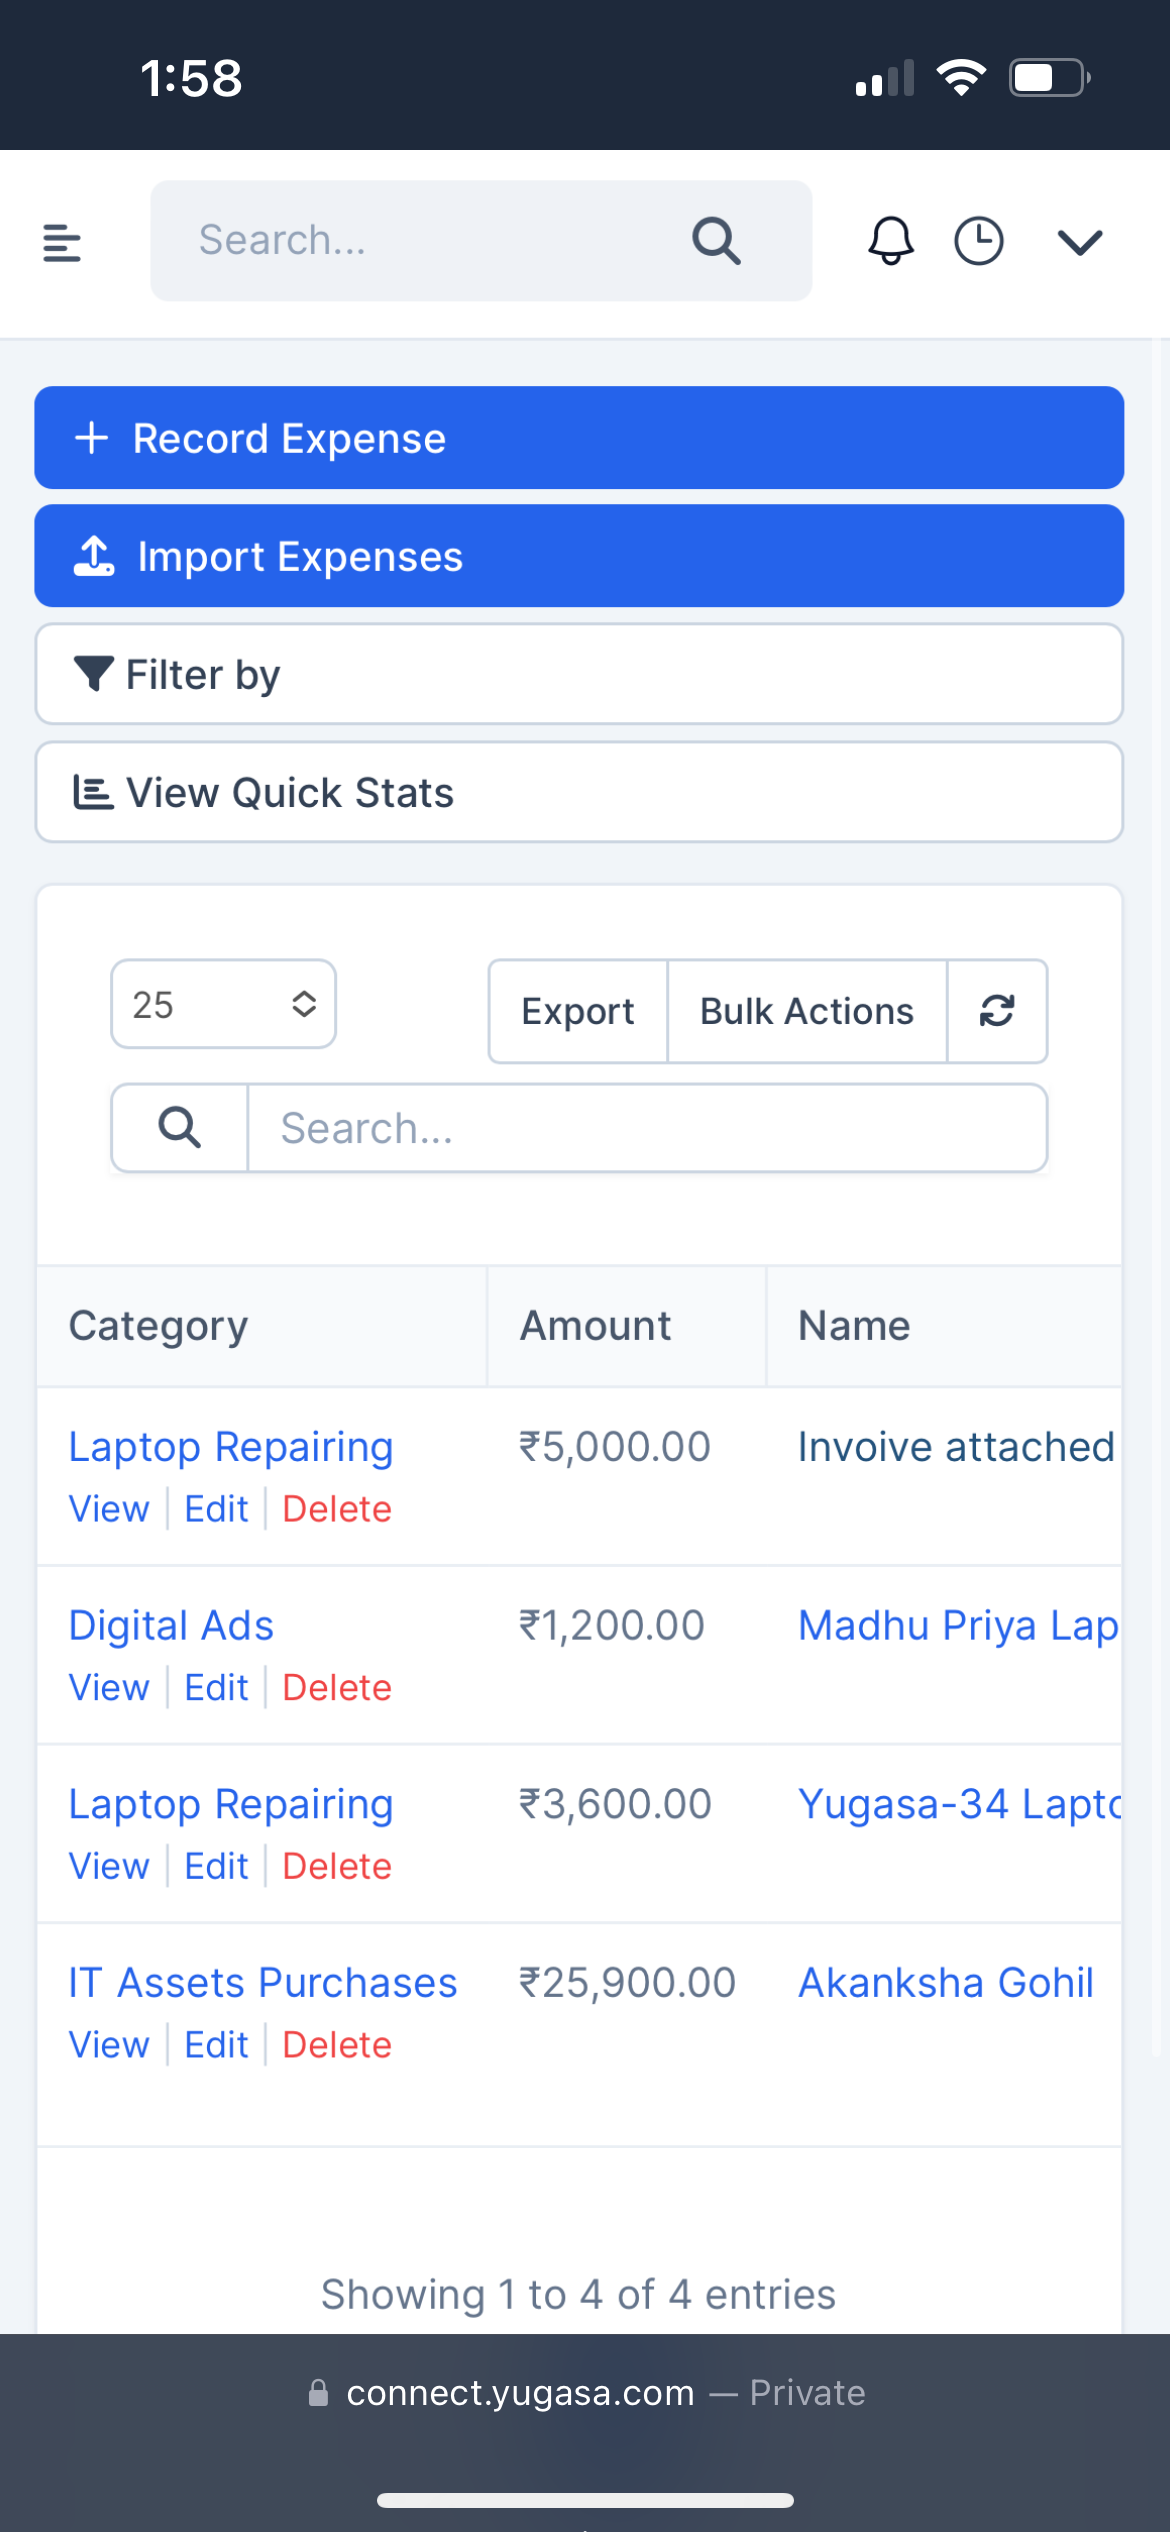The image size is (1170, 2532).
Task: Click the funnel icon on Filter by
Action: coord(93,673)
